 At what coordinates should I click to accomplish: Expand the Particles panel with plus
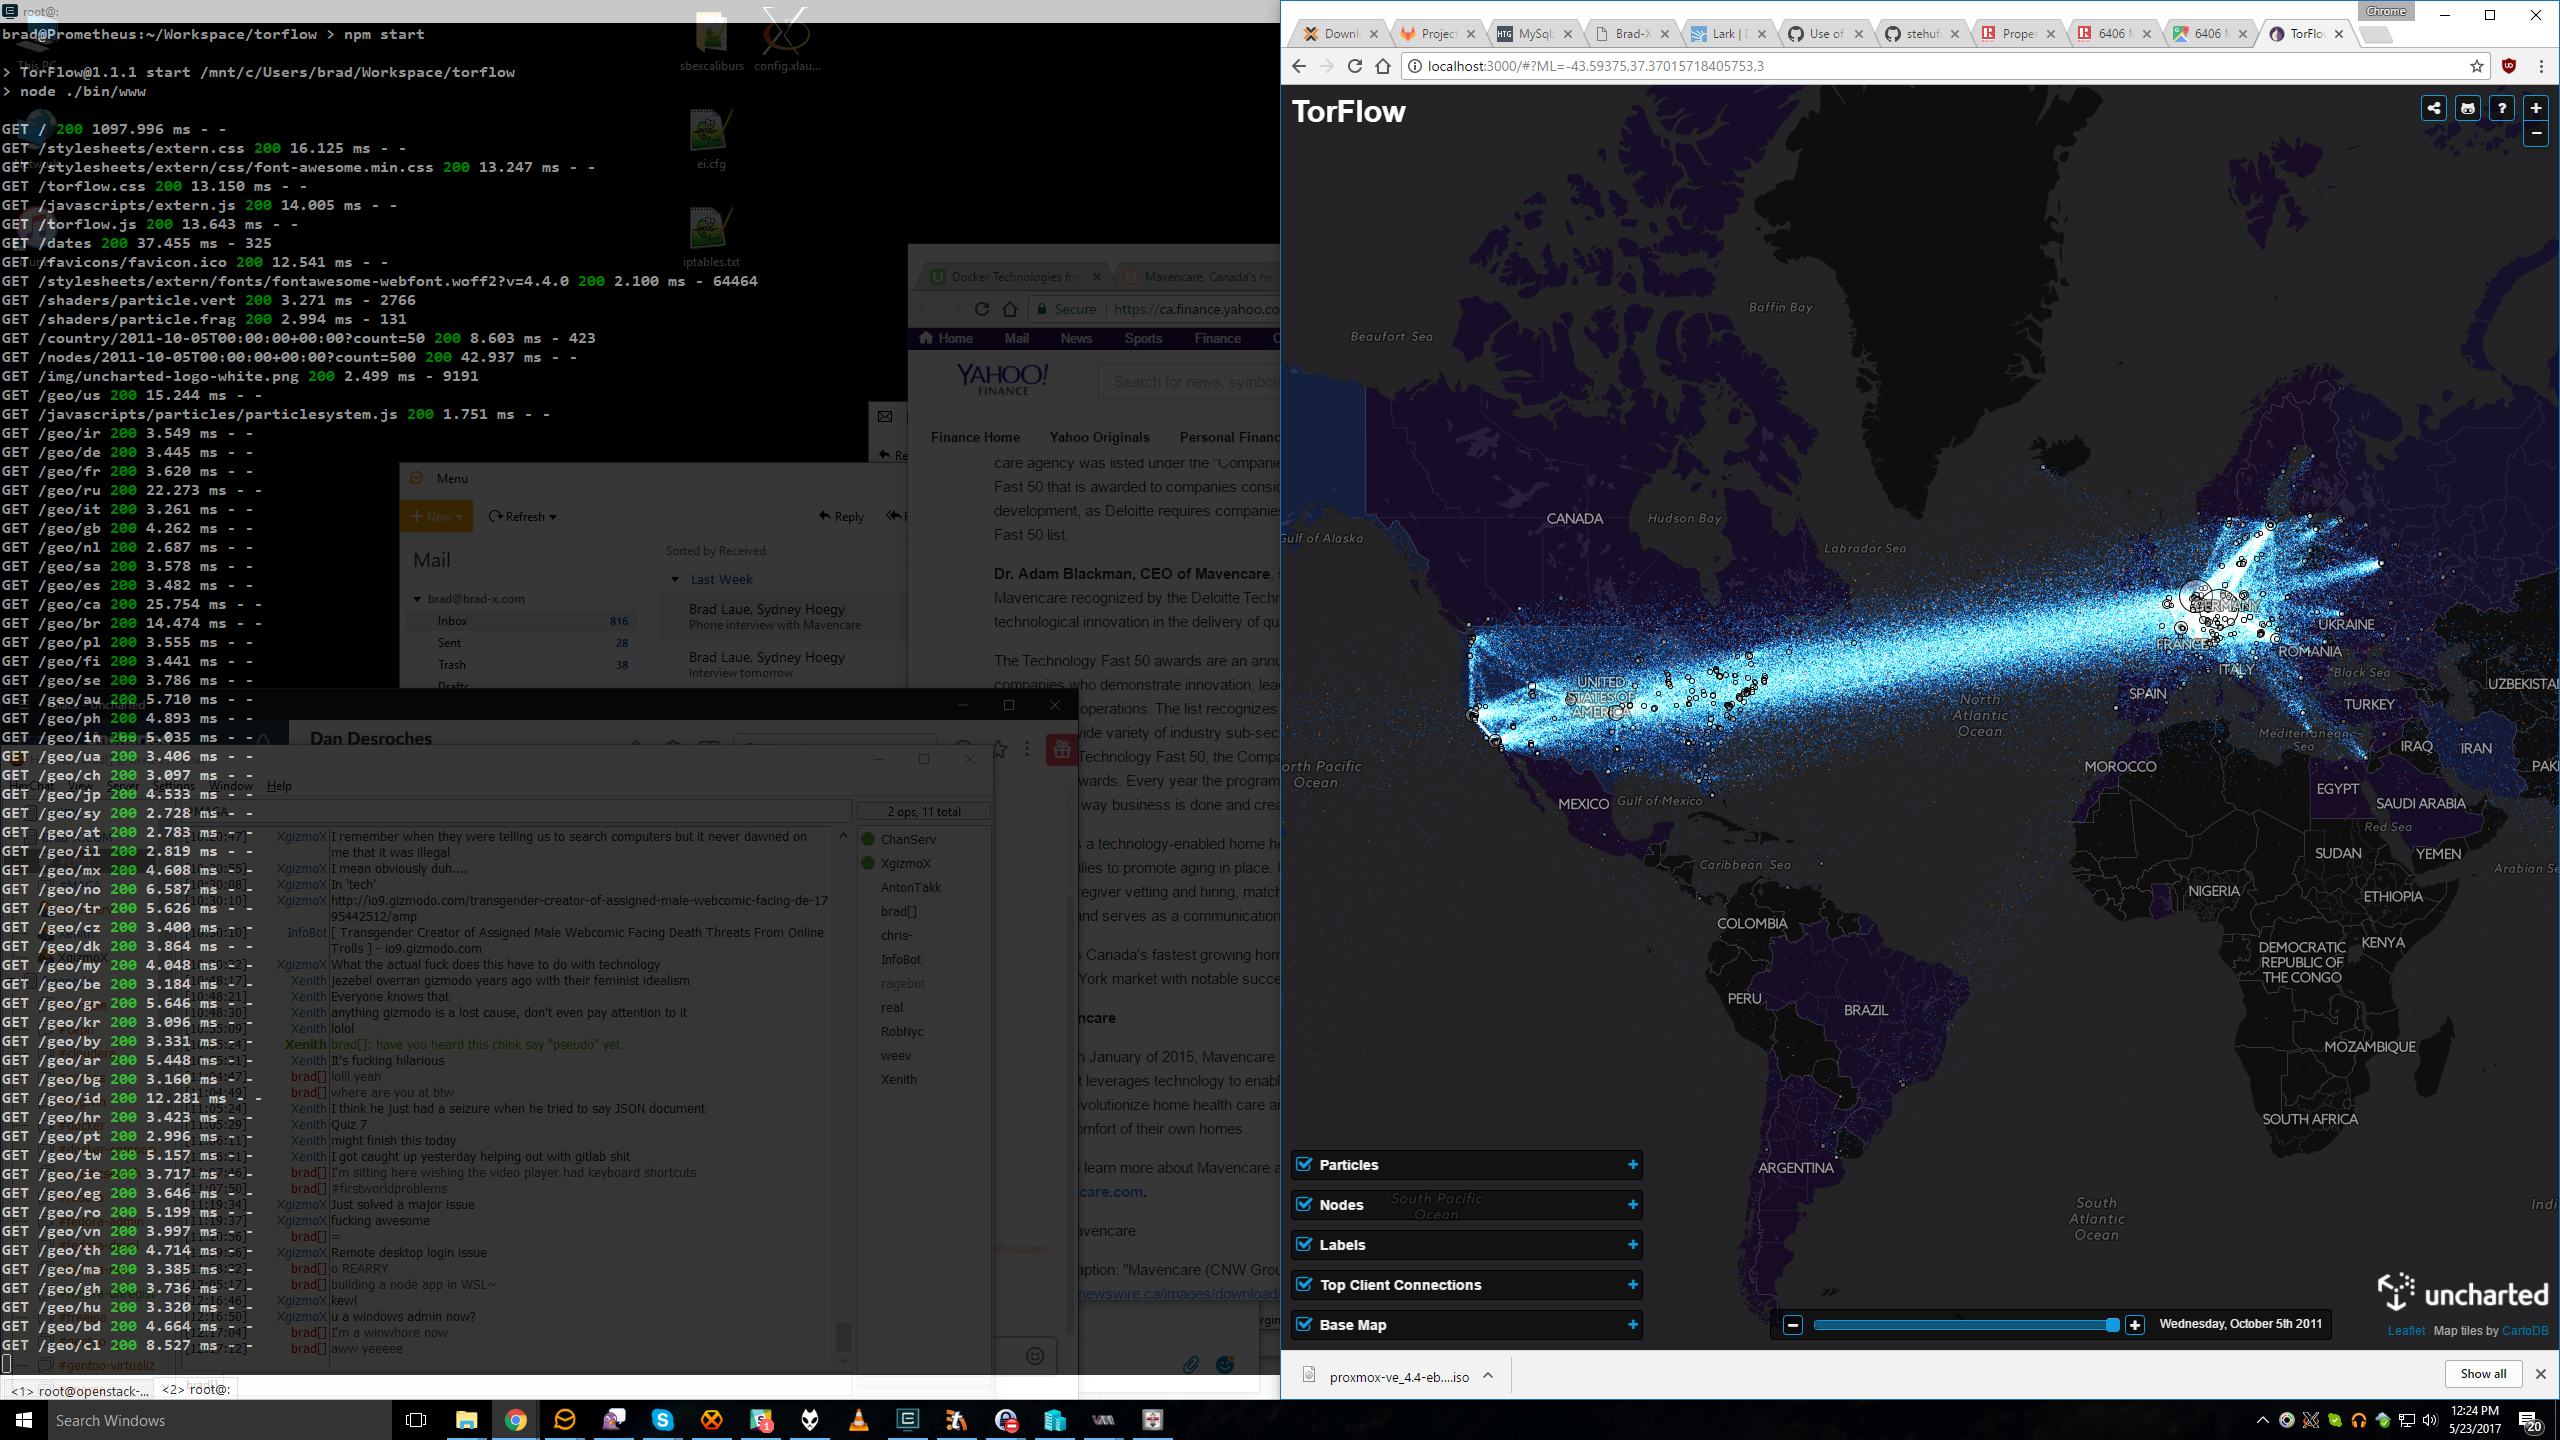(x=1633, y=1164)
